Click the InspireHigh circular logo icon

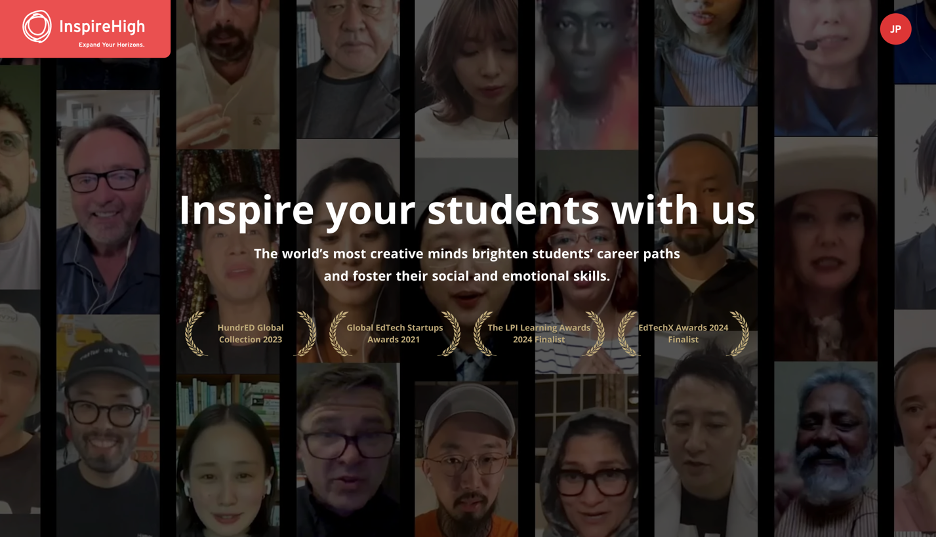pyautogui.click(x=37, y=27)
